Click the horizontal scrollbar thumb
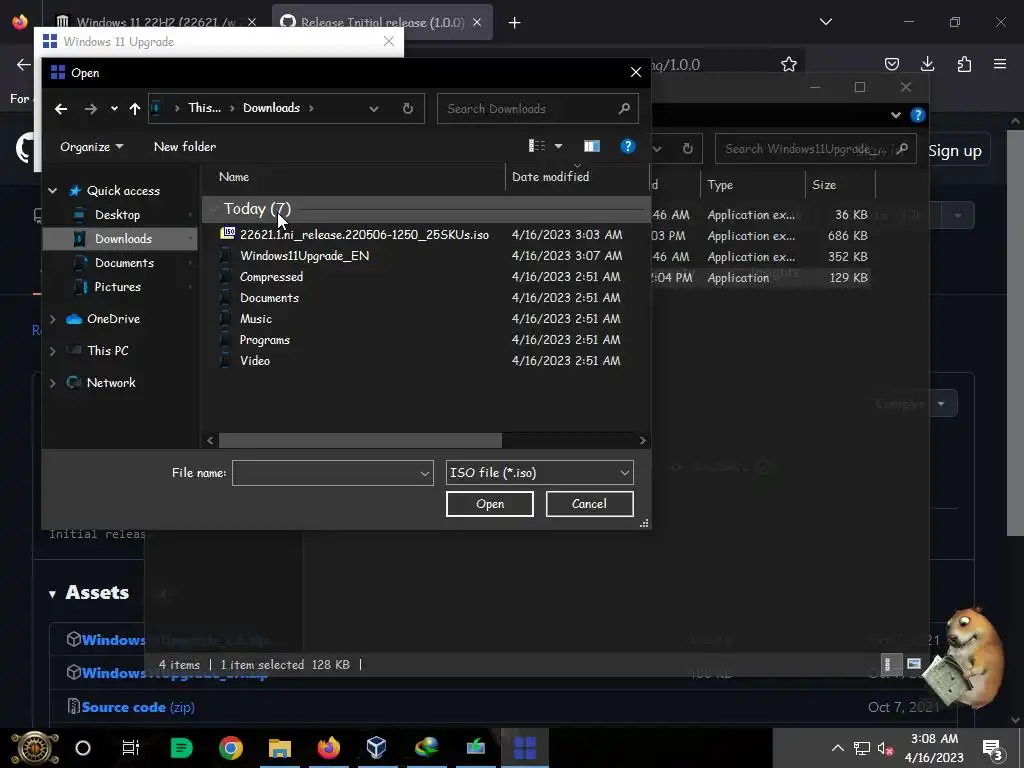The image size is (1024, 768). pos(360,441)
